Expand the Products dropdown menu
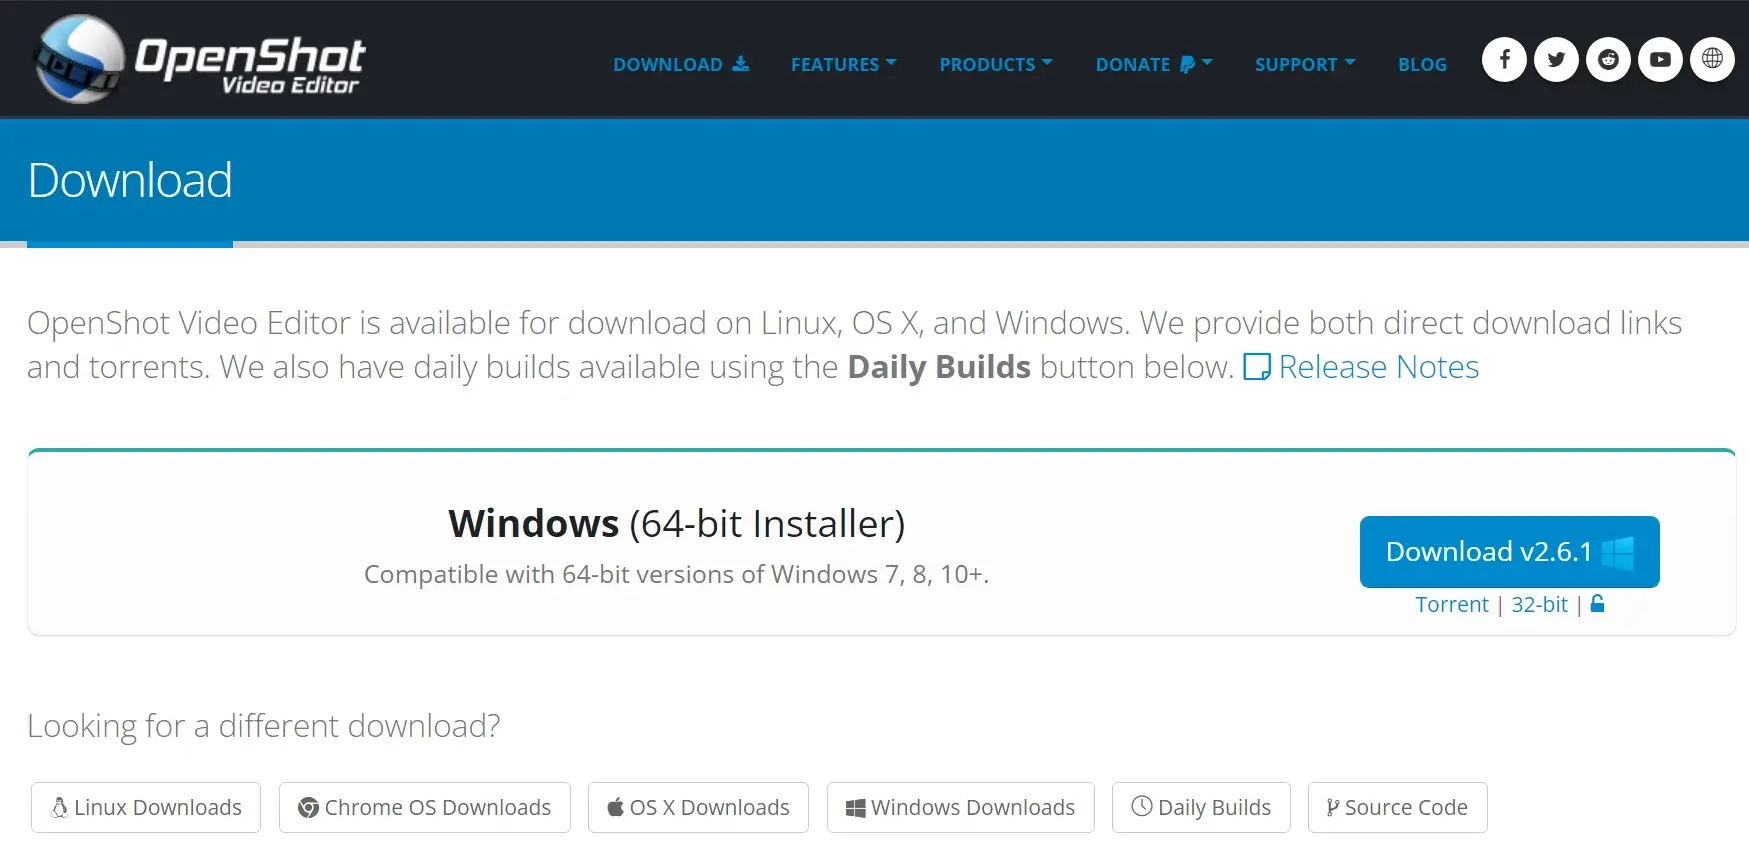This screenshot has height=848, width=1749. 996,64
